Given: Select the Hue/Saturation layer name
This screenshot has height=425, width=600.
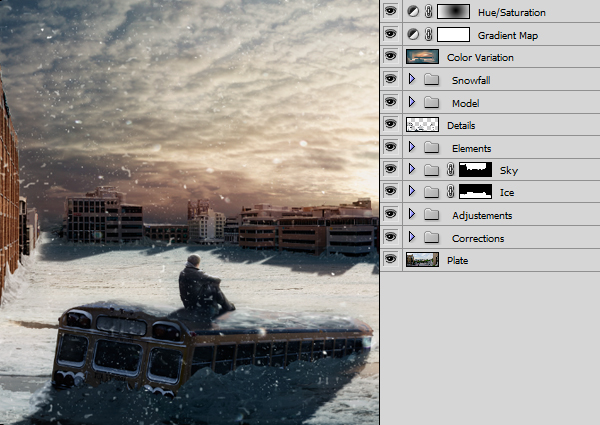Looking at the screenshot, I should [512, 13].
